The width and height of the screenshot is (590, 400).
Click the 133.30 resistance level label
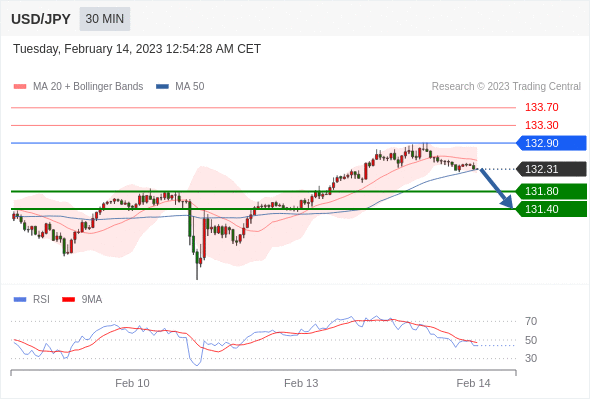[x=541, y=125]
